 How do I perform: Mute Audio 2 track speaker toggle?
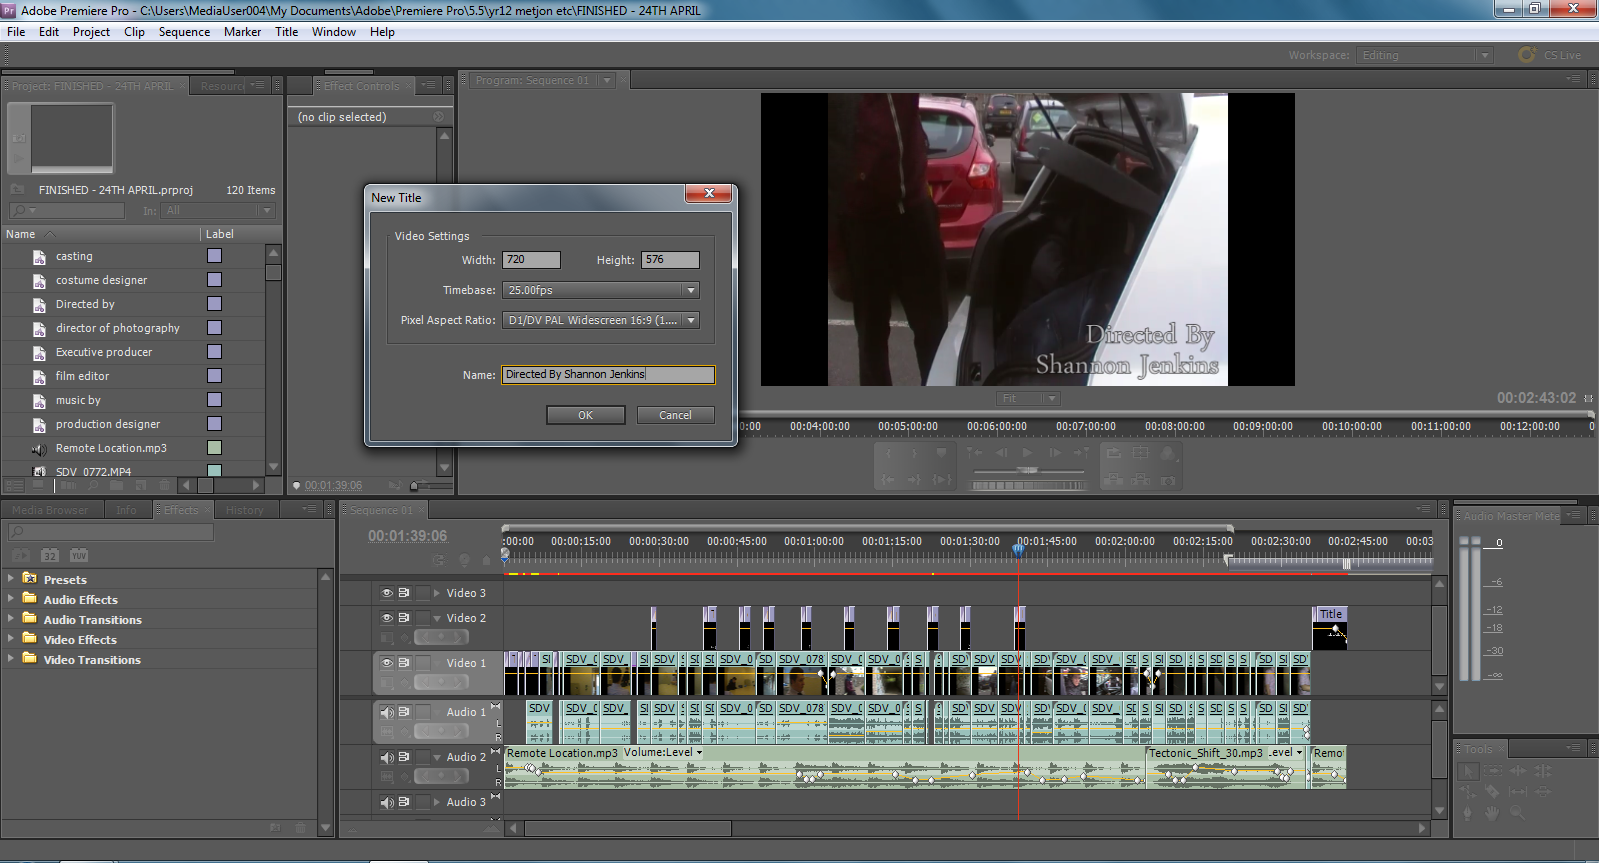tap(387, 757)
